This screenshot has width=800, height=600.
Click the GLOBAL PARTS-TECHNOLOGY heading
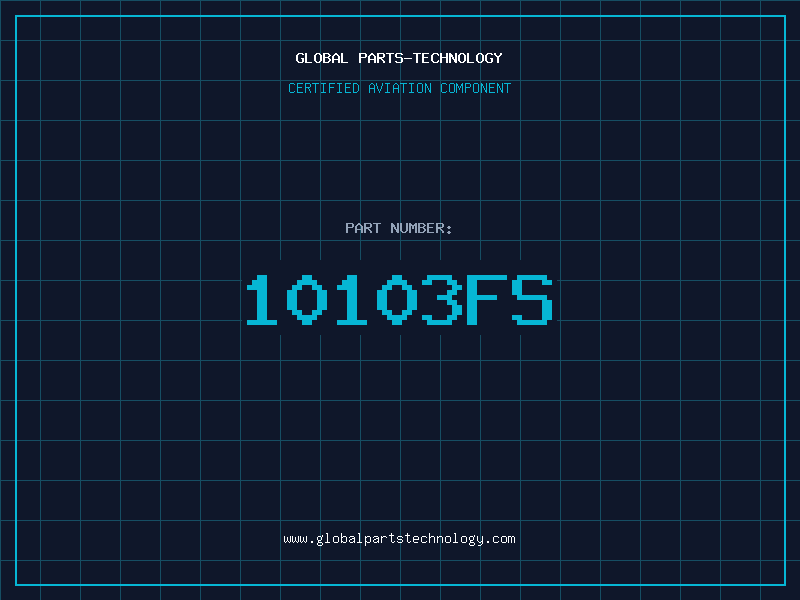[x=399, y=58]
